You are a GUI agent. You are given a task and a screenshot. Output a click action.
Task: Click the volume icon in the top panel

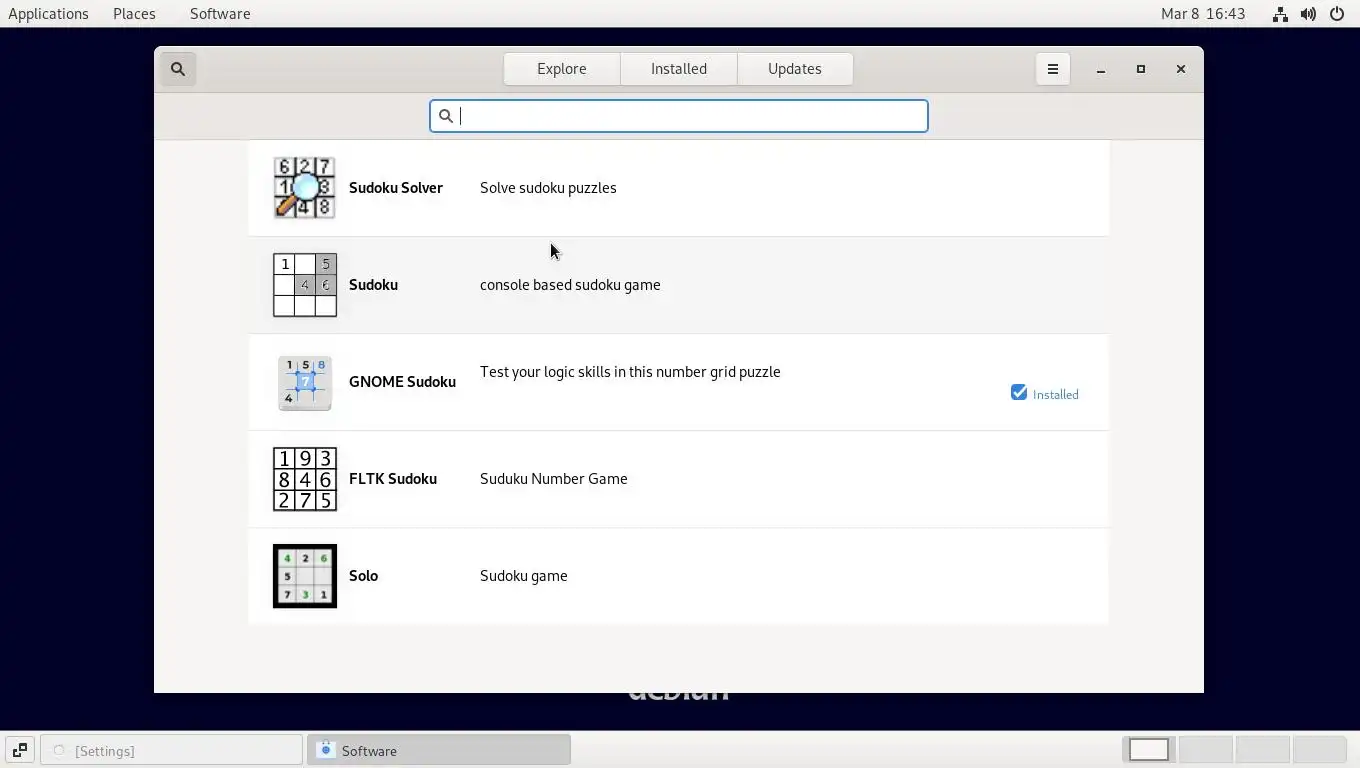(1308, 14)
